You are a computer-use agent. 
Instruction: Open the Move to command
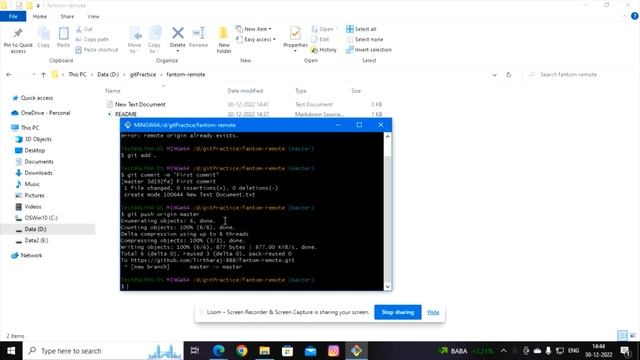(134, 40)
